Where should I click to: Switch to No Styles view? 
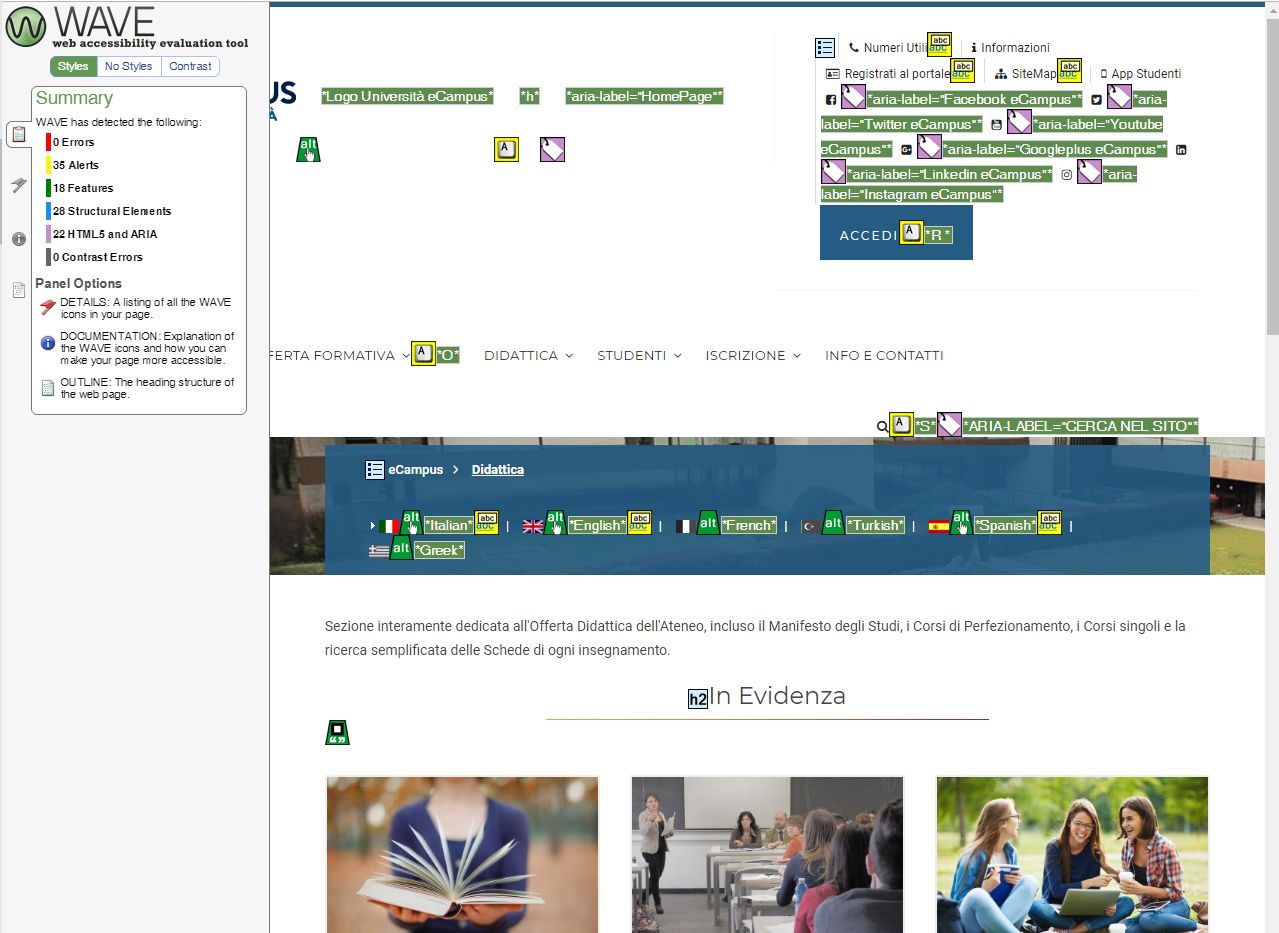click(x=129, y=66)
